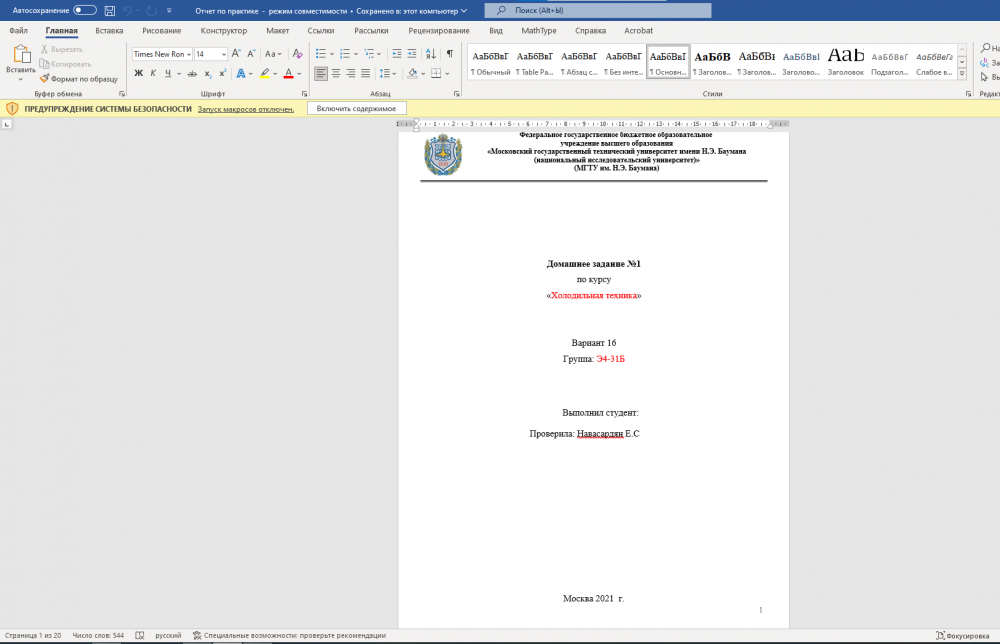The image size is (1000, 644).
Task: Click the borders icon
Action: tap(436, 73)
